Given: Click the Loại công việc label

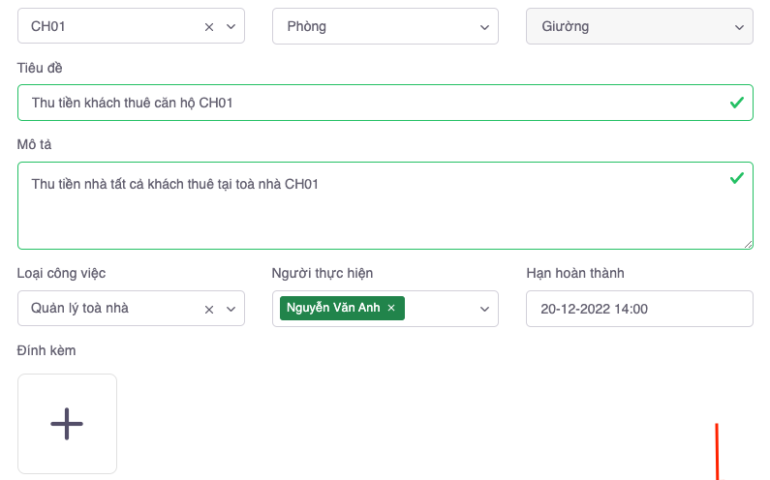Looking at the screenshot, I should point(61,273).
